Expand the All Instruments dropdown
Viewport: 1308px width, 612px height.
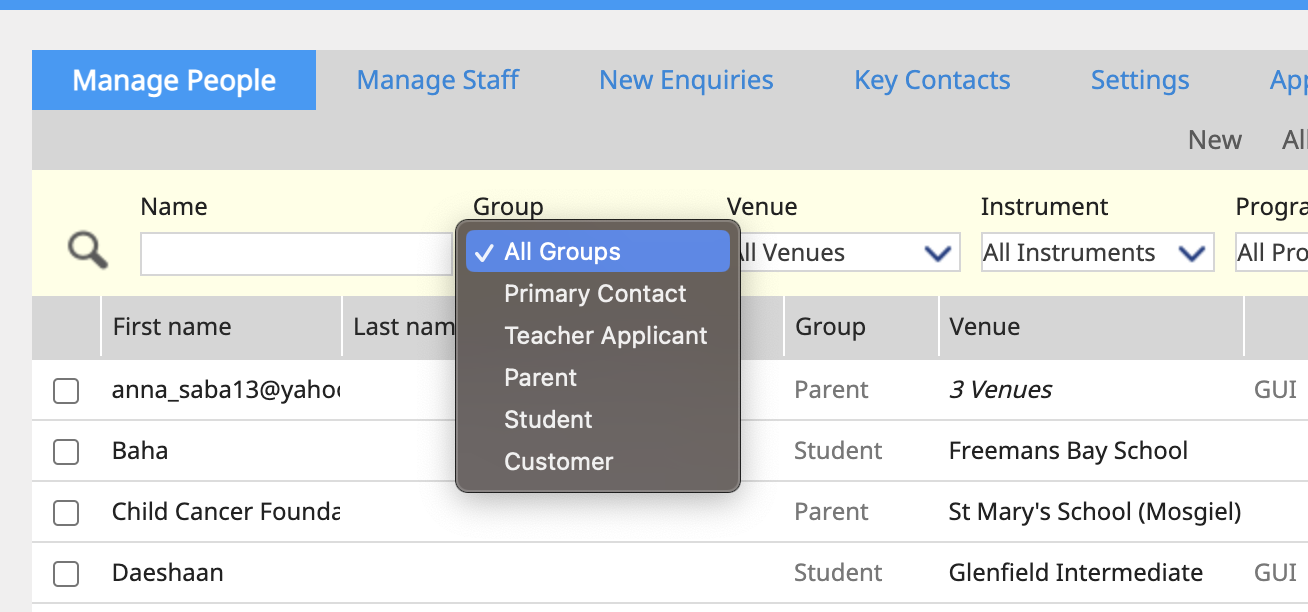(1097, 253)
